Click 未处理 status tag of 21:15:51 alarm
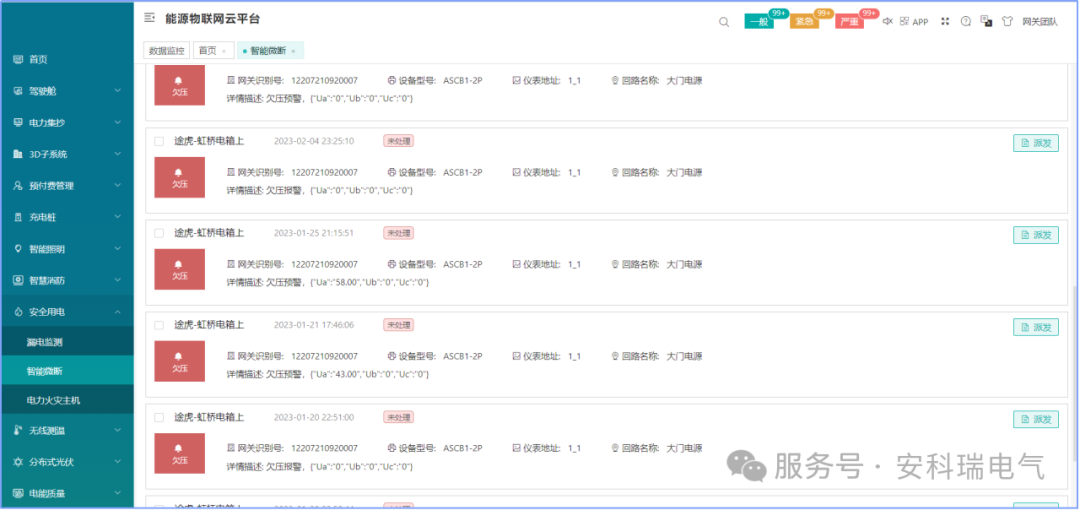Viewport: 1080px width, 510px height. pyautogui.click(x=398, y=233)
